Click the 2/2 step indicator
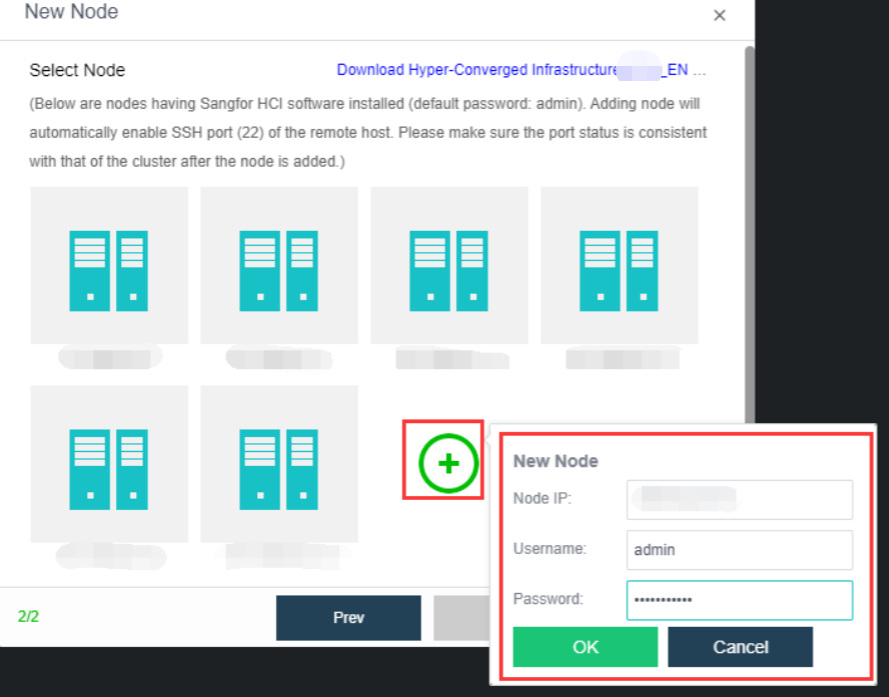Viewport: 889px width, 697px height. coord(28,616)
